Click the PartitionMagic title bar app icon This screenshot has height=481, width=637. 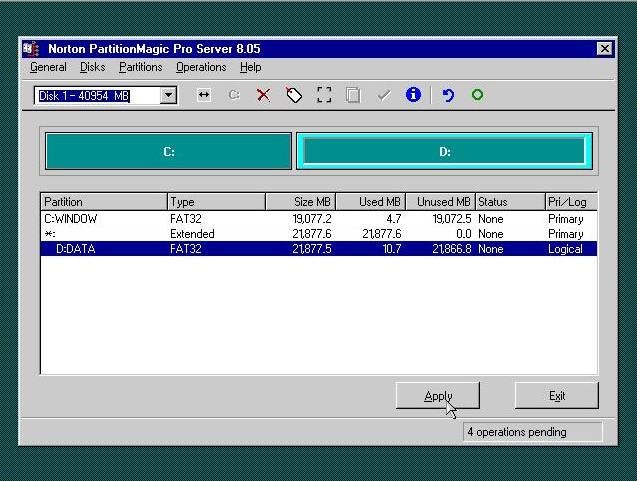[31, 49]
